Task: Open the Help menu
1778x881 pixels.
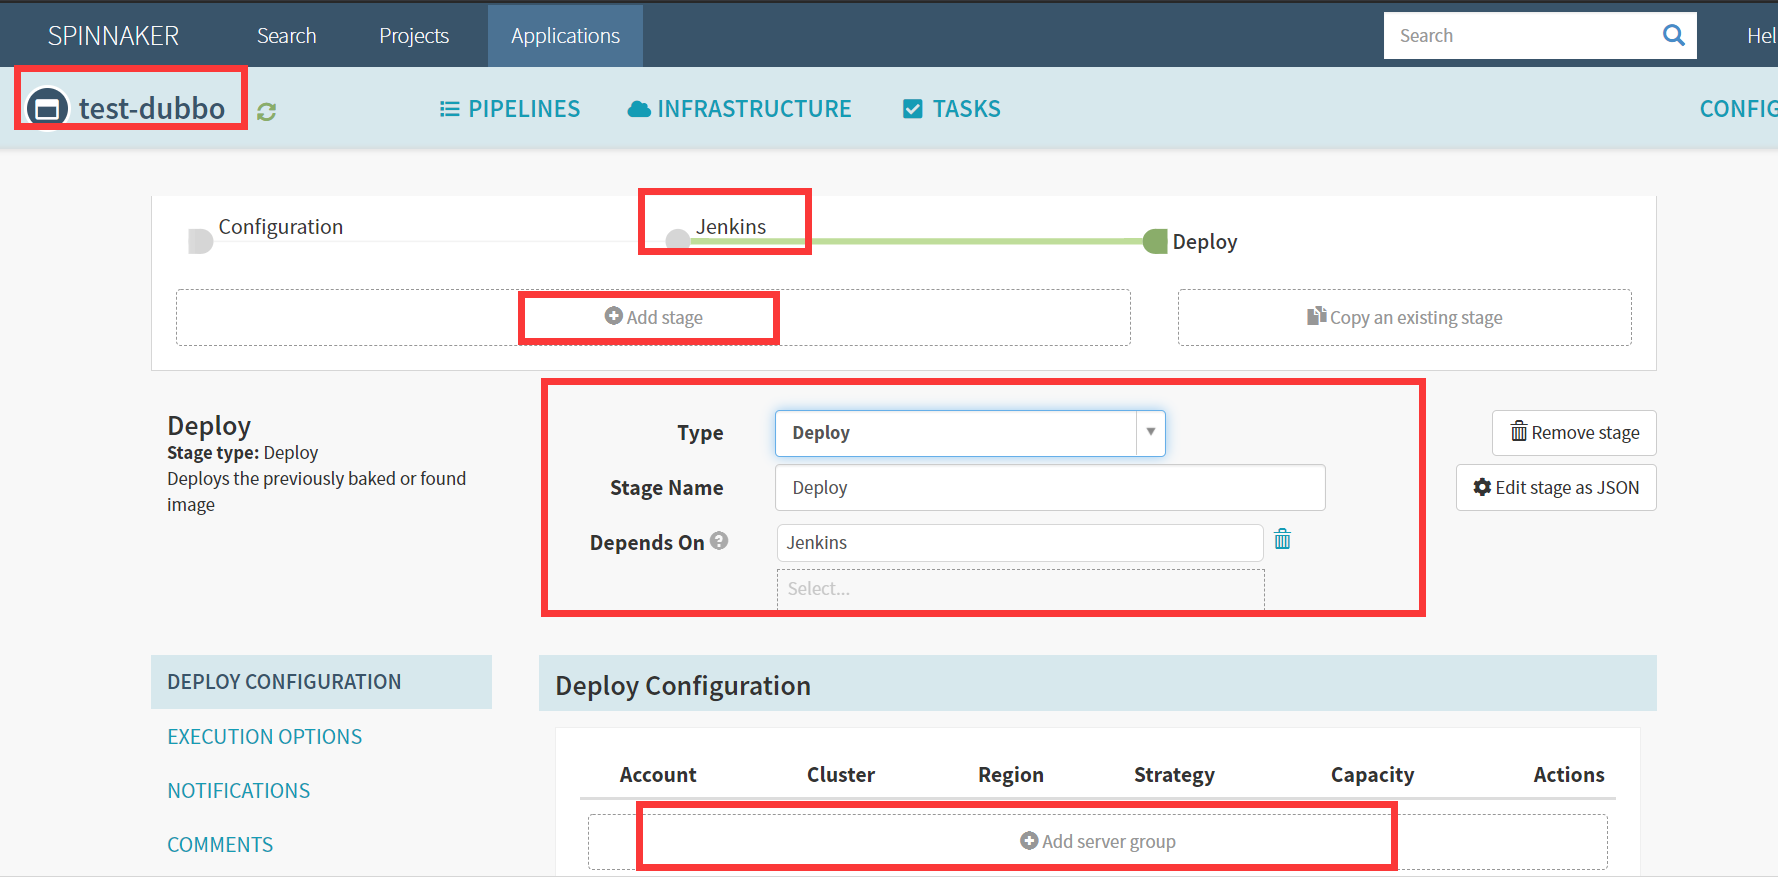Action: 1761,36
